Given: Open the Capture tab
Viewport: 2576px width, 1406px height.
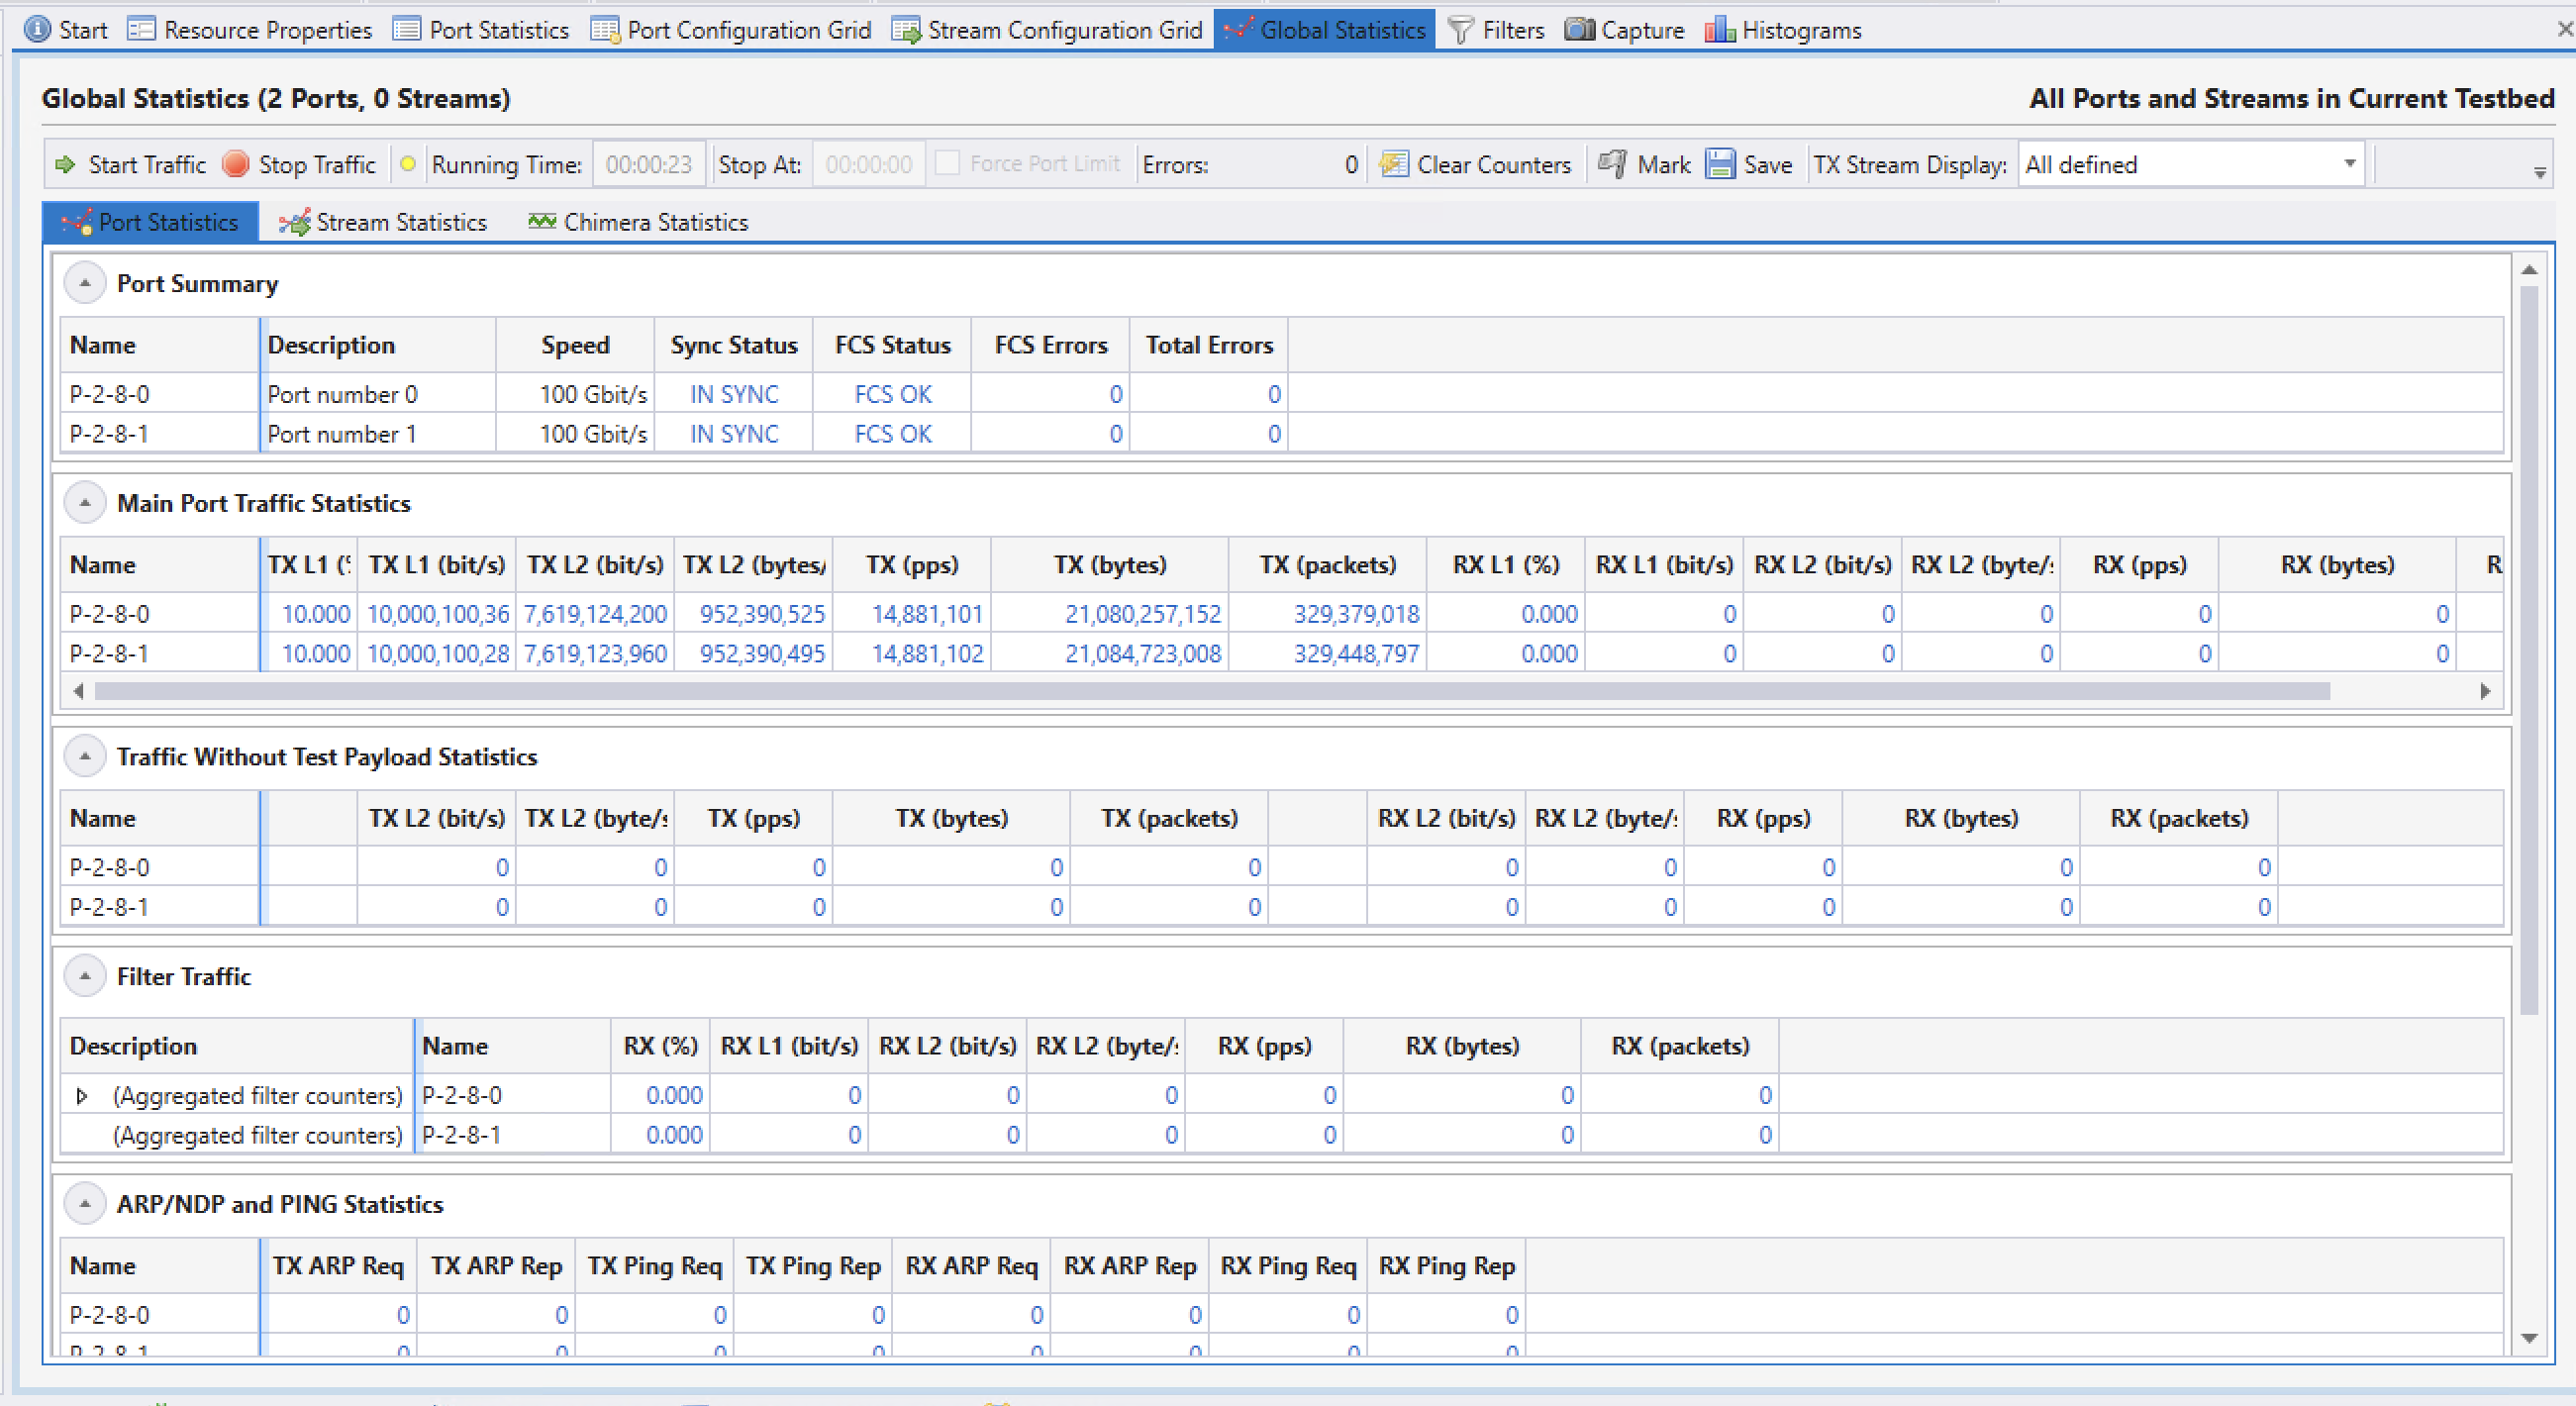Looking at the screenshot, I should tap(1624, 30).
